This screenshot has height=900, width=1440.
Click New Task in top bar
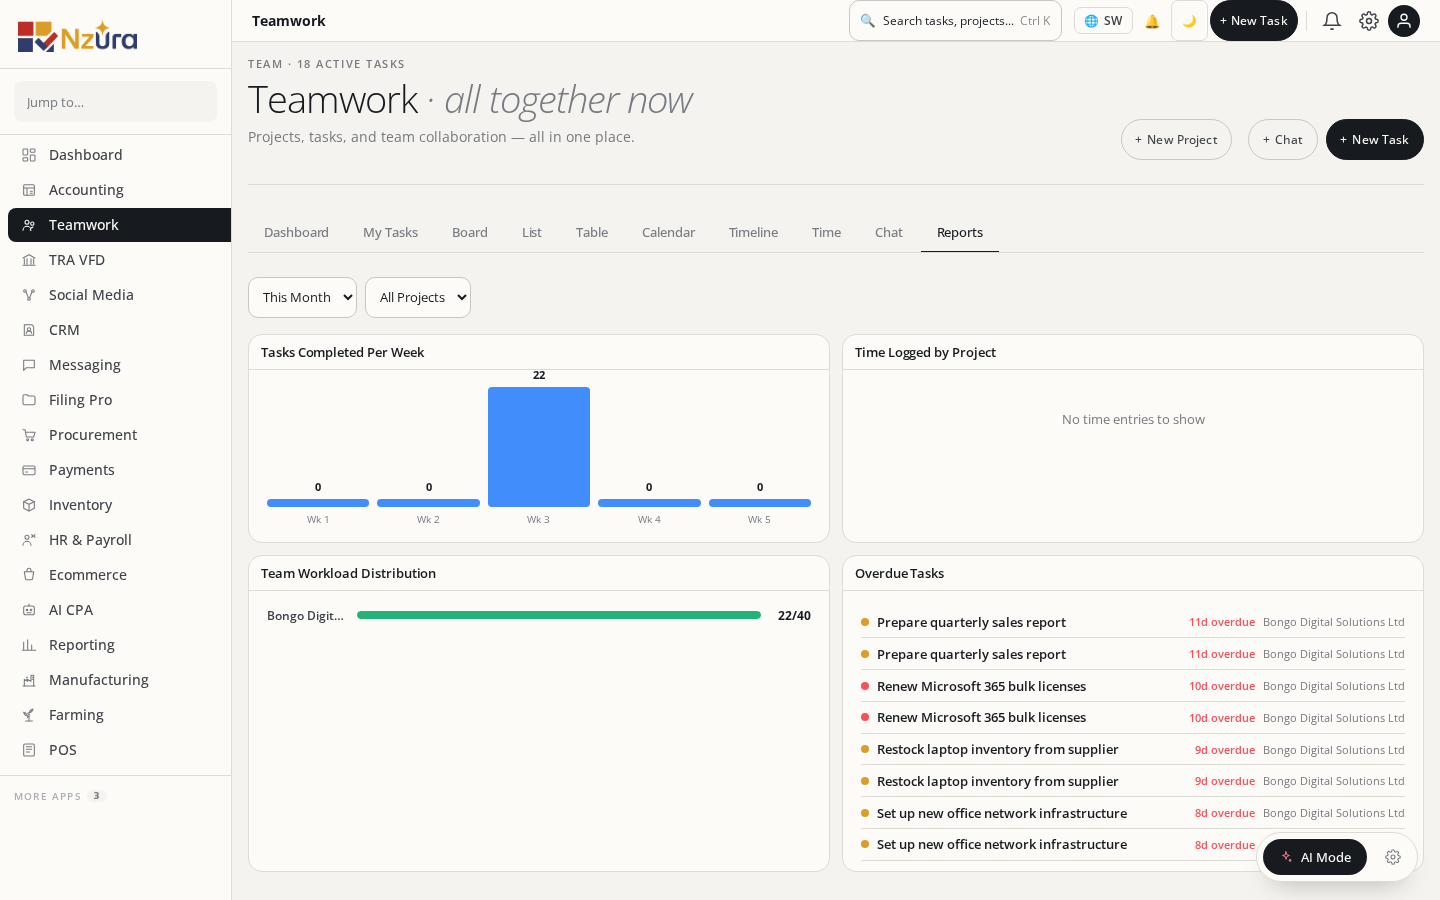[x=1254, y=21]
